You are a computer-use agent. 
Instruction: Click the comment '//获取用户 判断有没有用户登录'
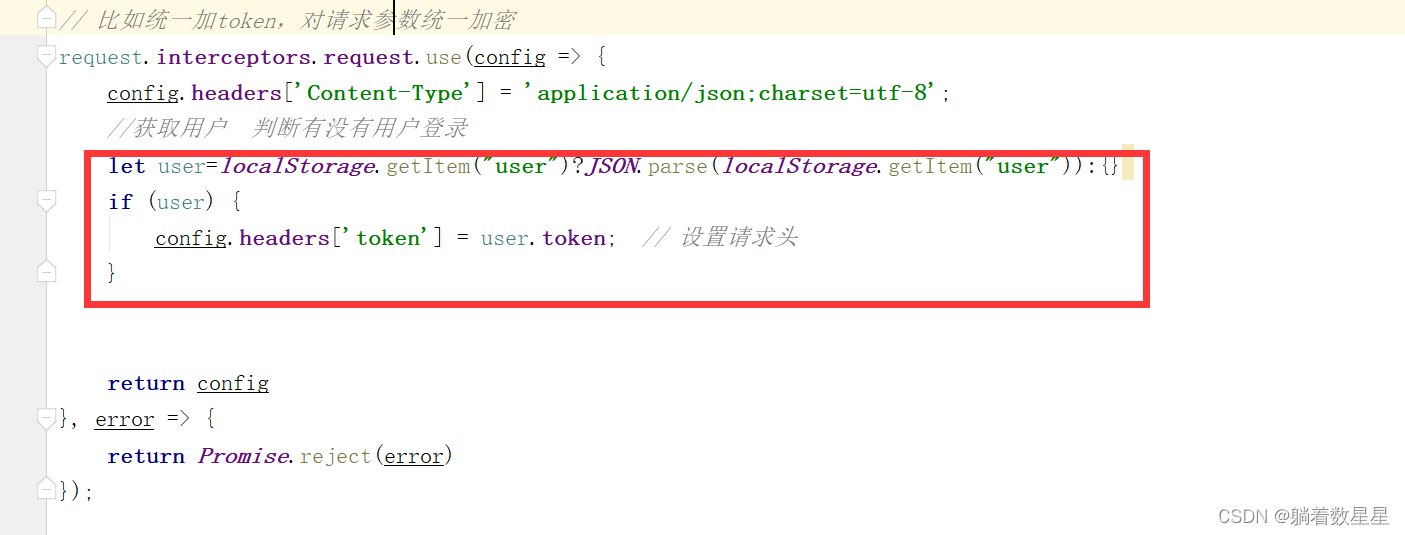[x=288, y=129]
